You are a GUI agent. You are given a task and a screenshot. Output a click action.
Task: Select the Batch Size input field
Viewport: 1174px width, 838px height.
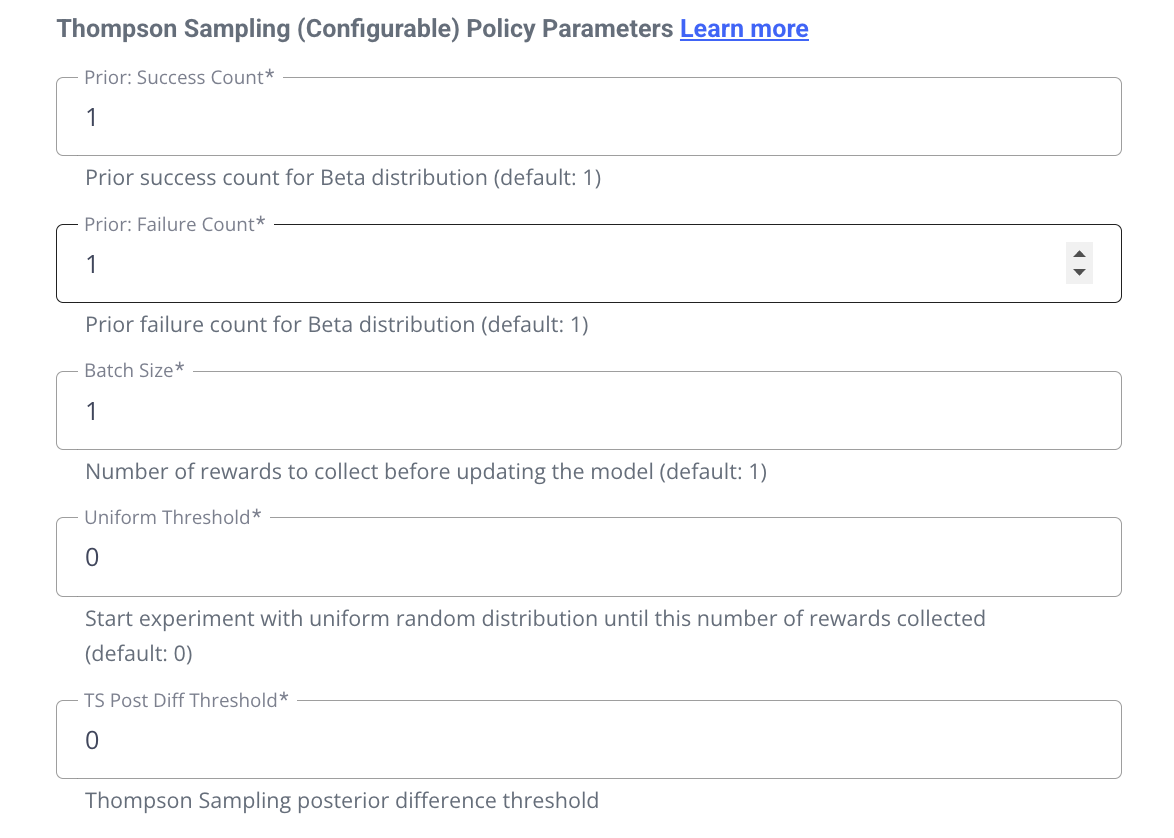tap(588, 411)
